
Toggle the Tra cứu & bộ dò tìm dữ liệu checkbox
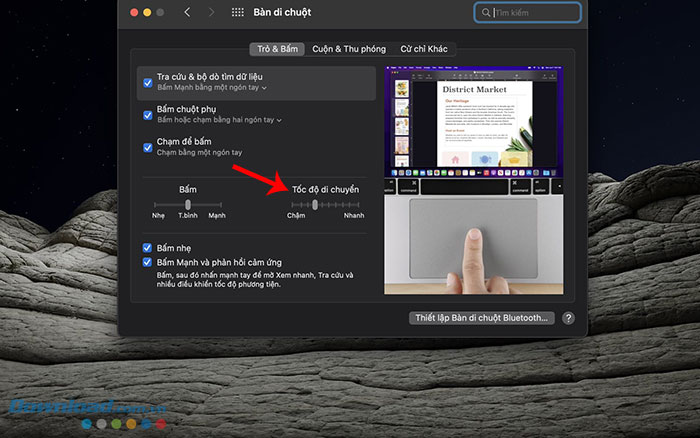(148, 82)
